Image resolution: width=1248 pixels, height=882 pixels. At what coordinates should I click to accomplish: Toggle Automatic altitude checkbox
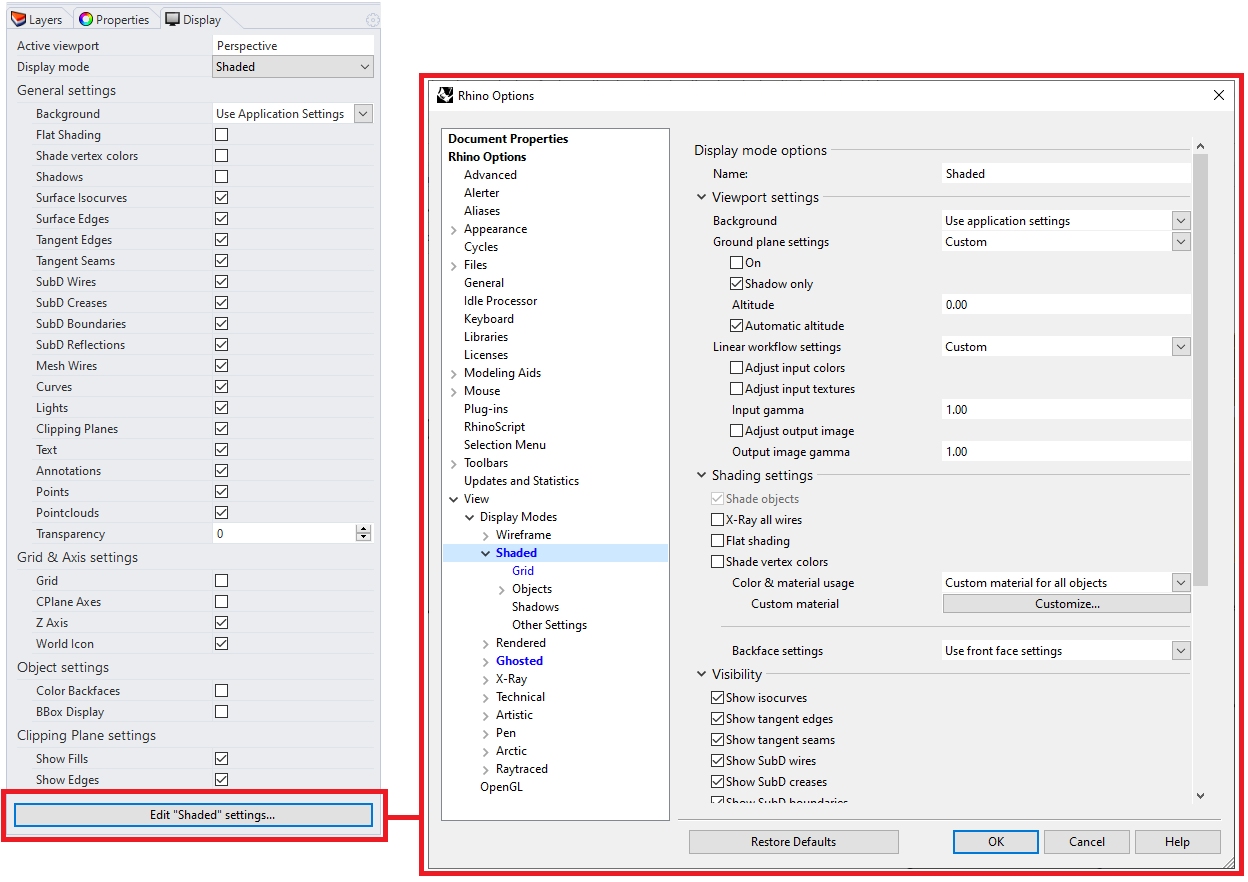(737, 326)
